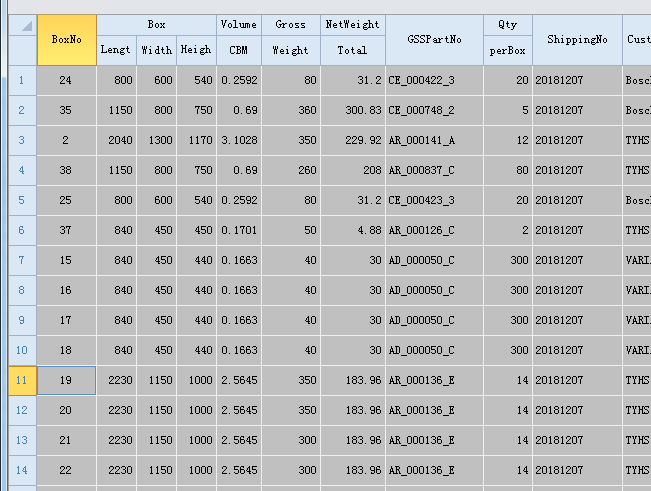Image resolution: width=651 pixels, height=491 pixels.
Task: Select row header 10
Action: click(x=22, y=350)
